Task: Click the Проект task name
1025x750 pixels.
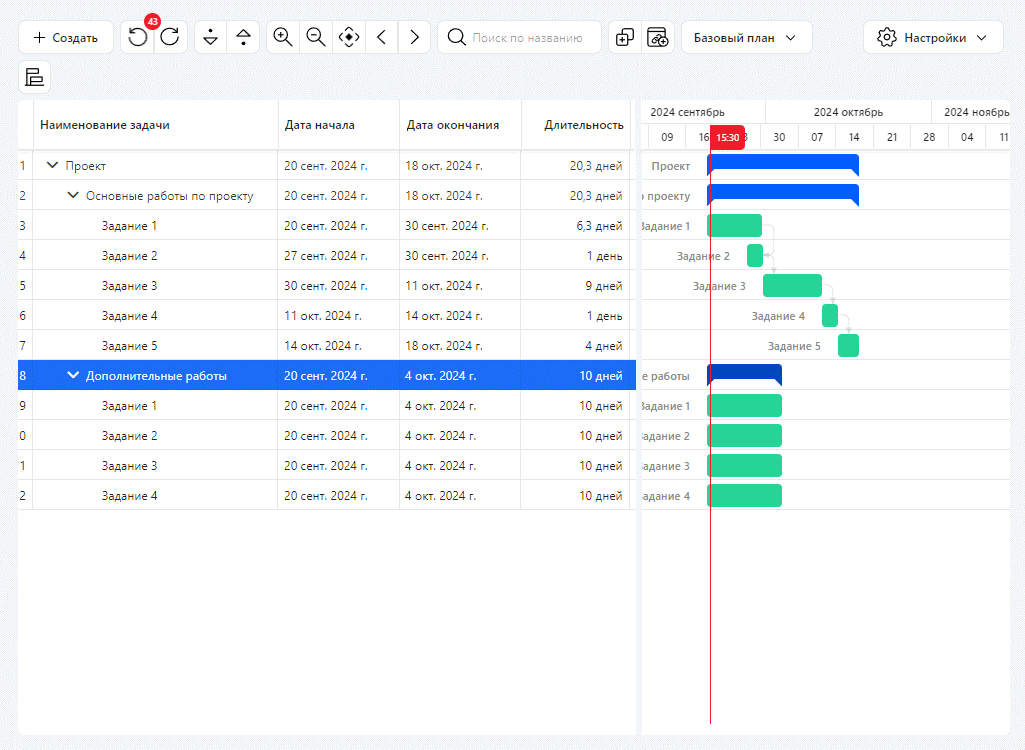Action: tap(86, 166)
